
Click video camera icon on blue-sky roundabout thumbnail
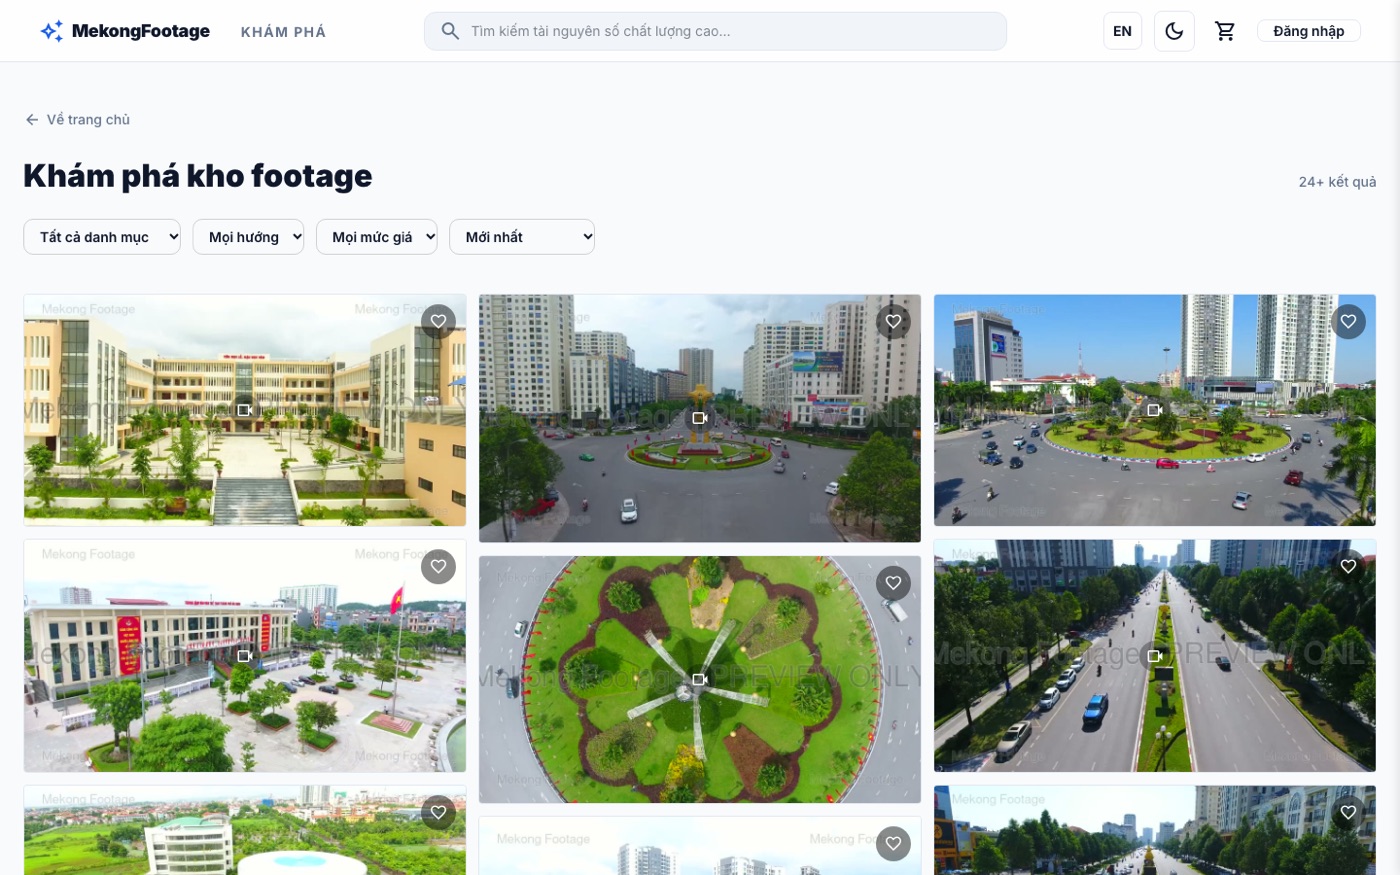(x=1155, y=410)
